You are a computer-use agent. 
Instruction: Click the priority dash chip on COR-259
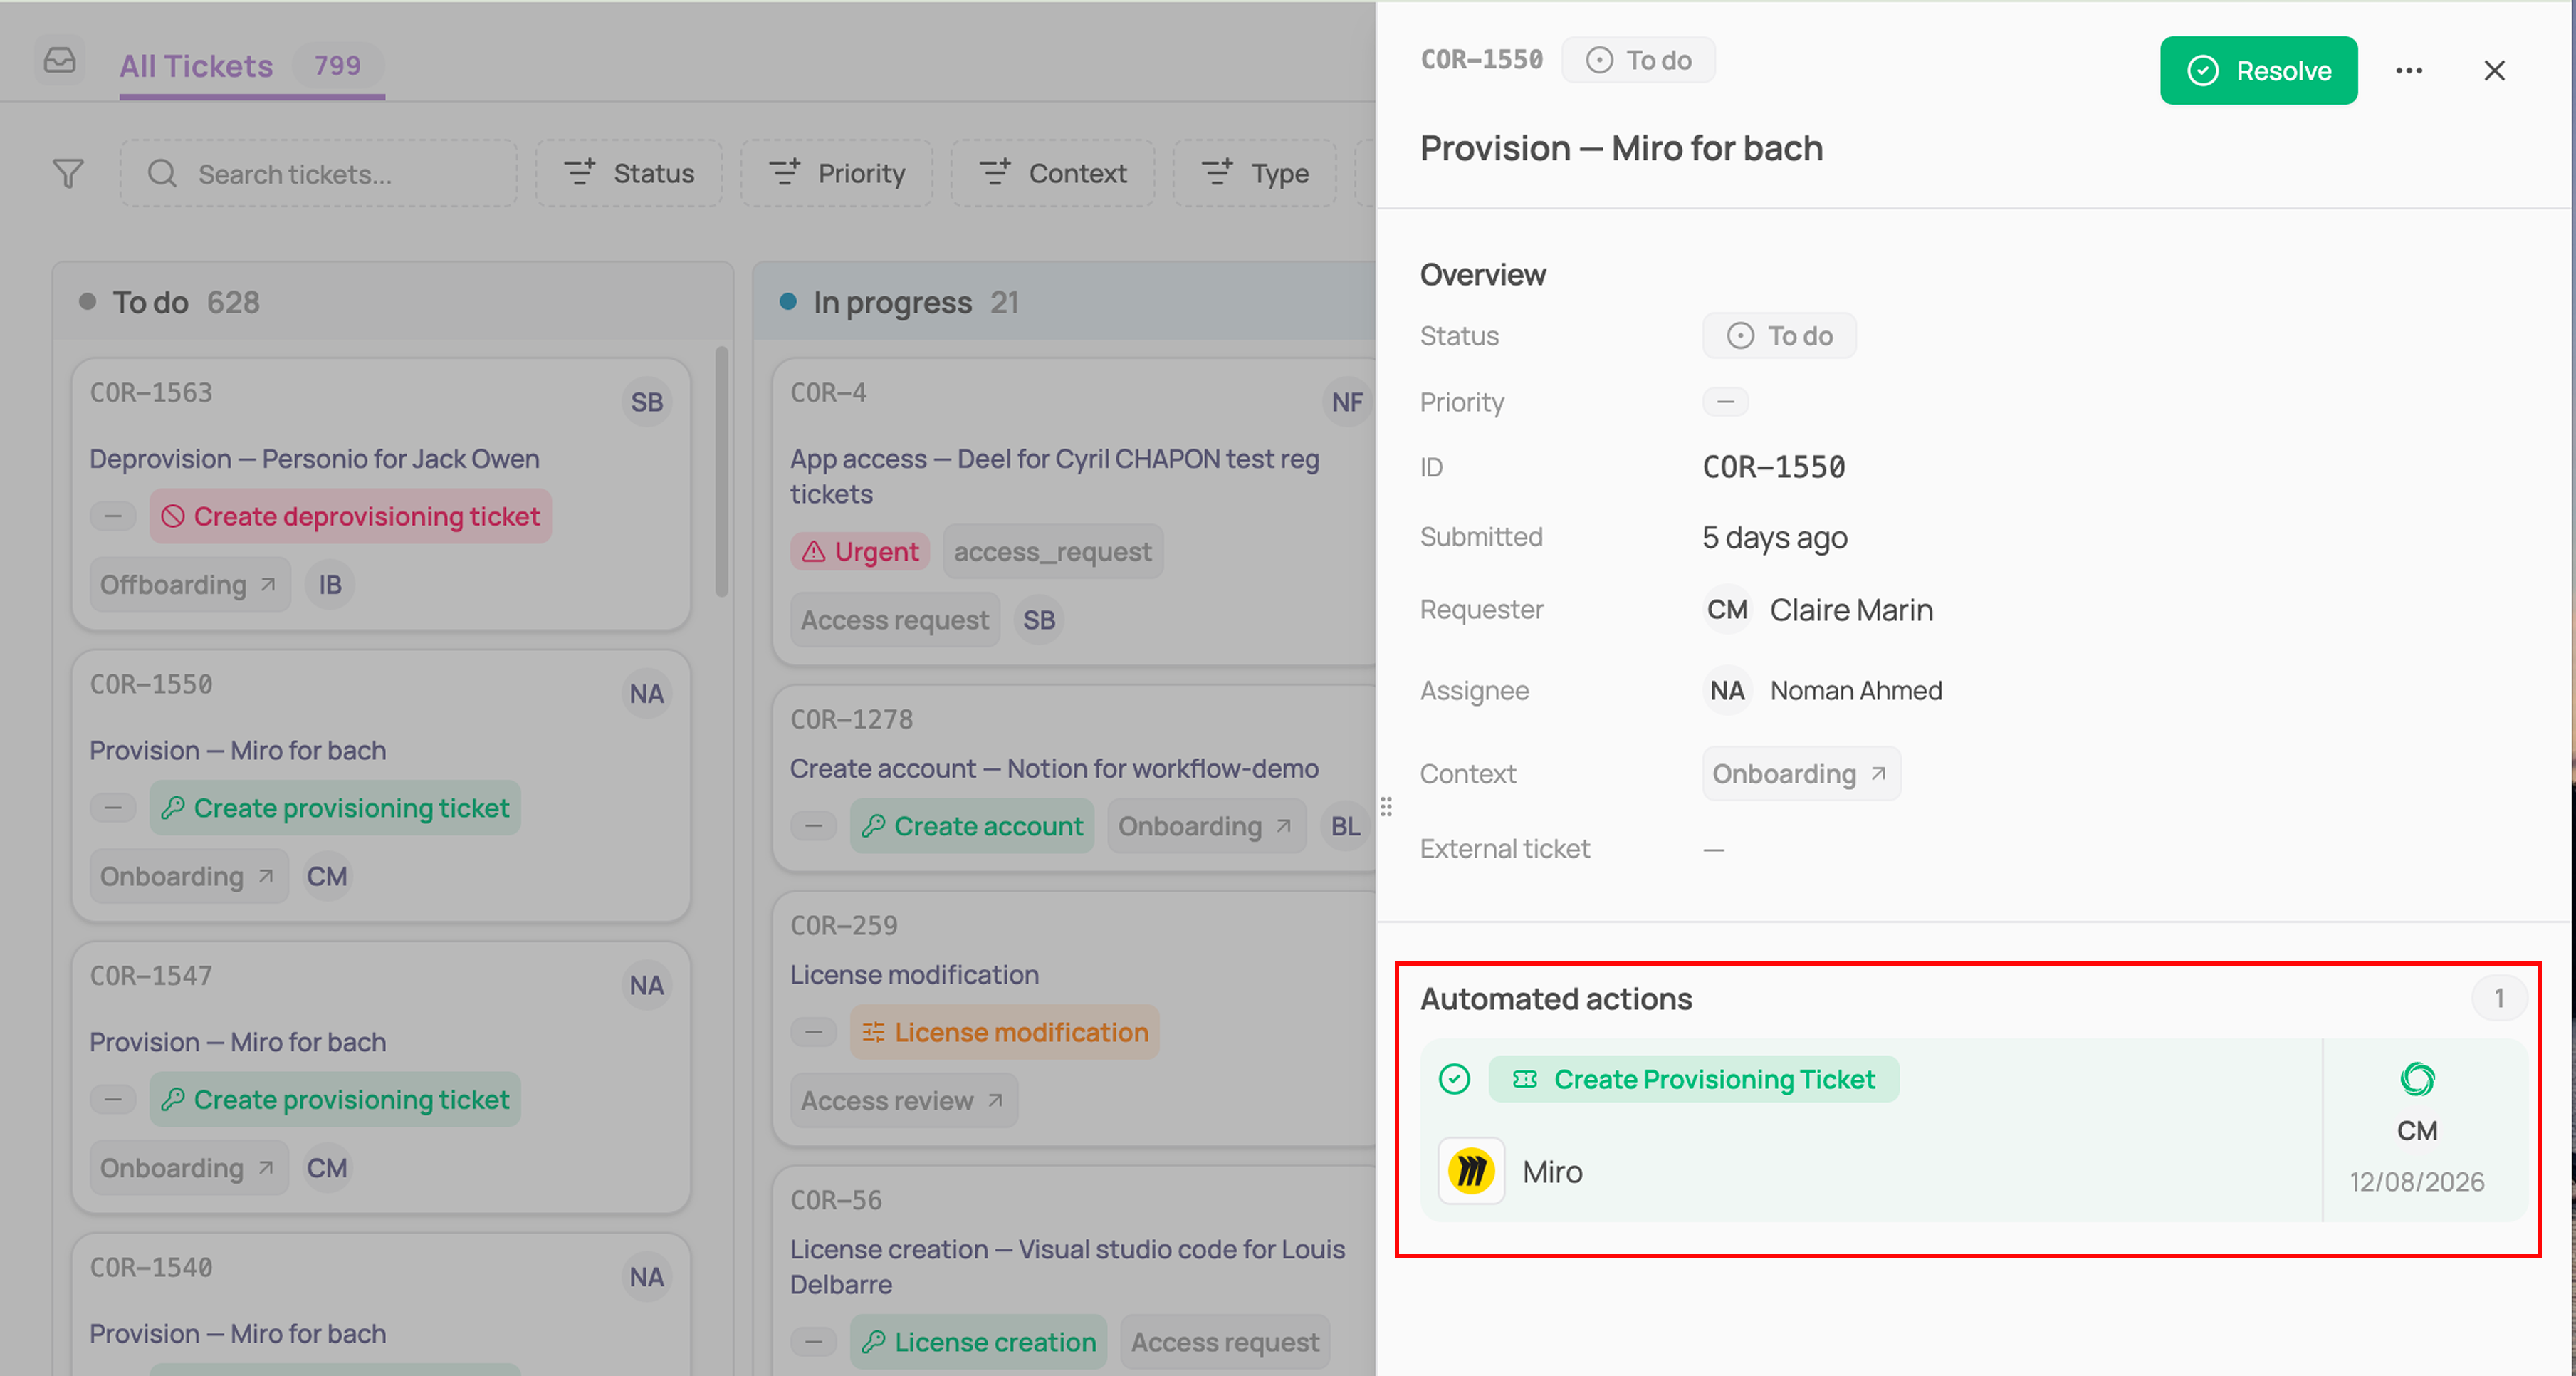814,1032
